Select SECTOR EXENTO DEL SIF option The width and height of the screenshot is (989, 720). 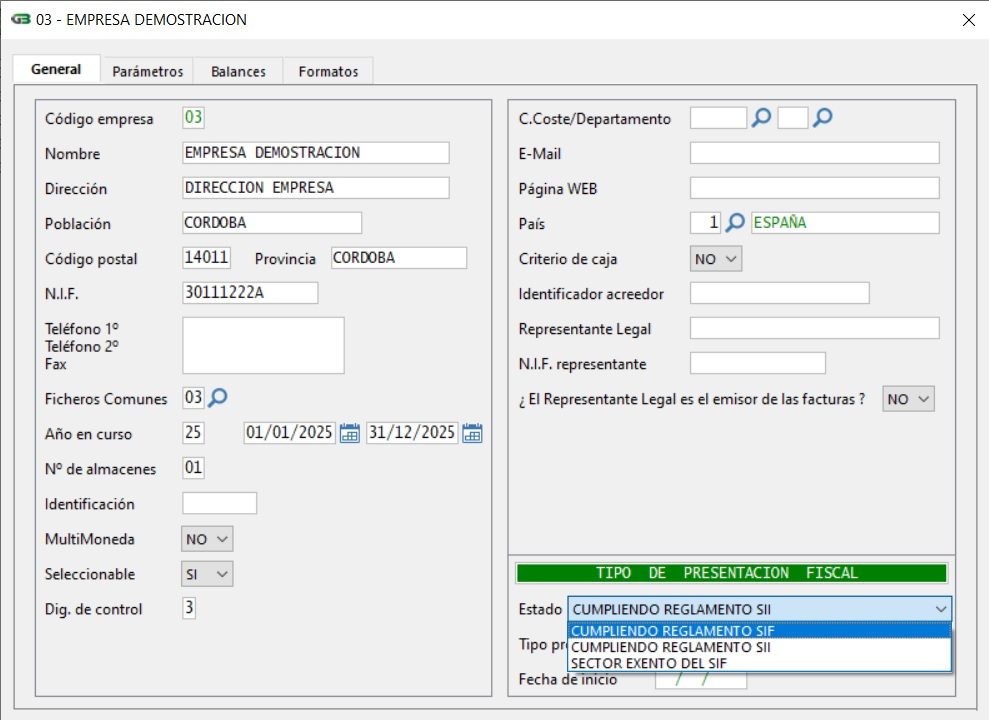click(759, 663)
